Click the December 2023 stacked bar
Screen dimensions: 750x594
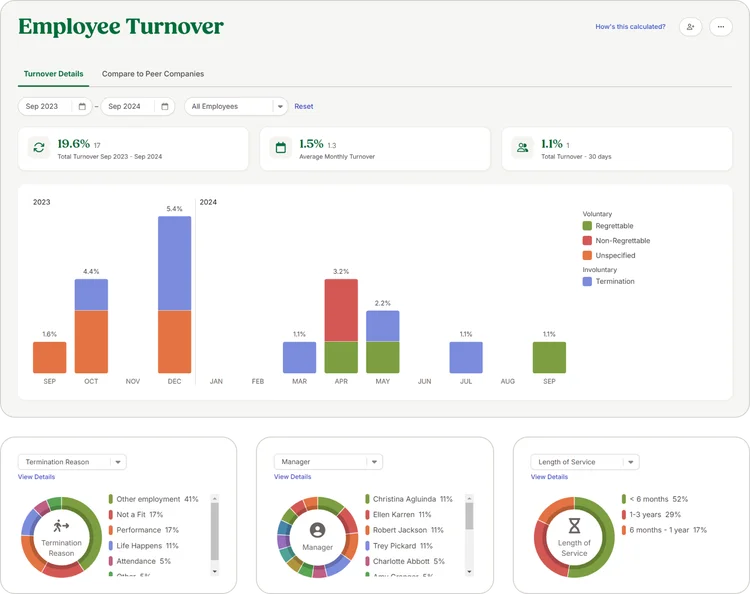click(174, 295)
